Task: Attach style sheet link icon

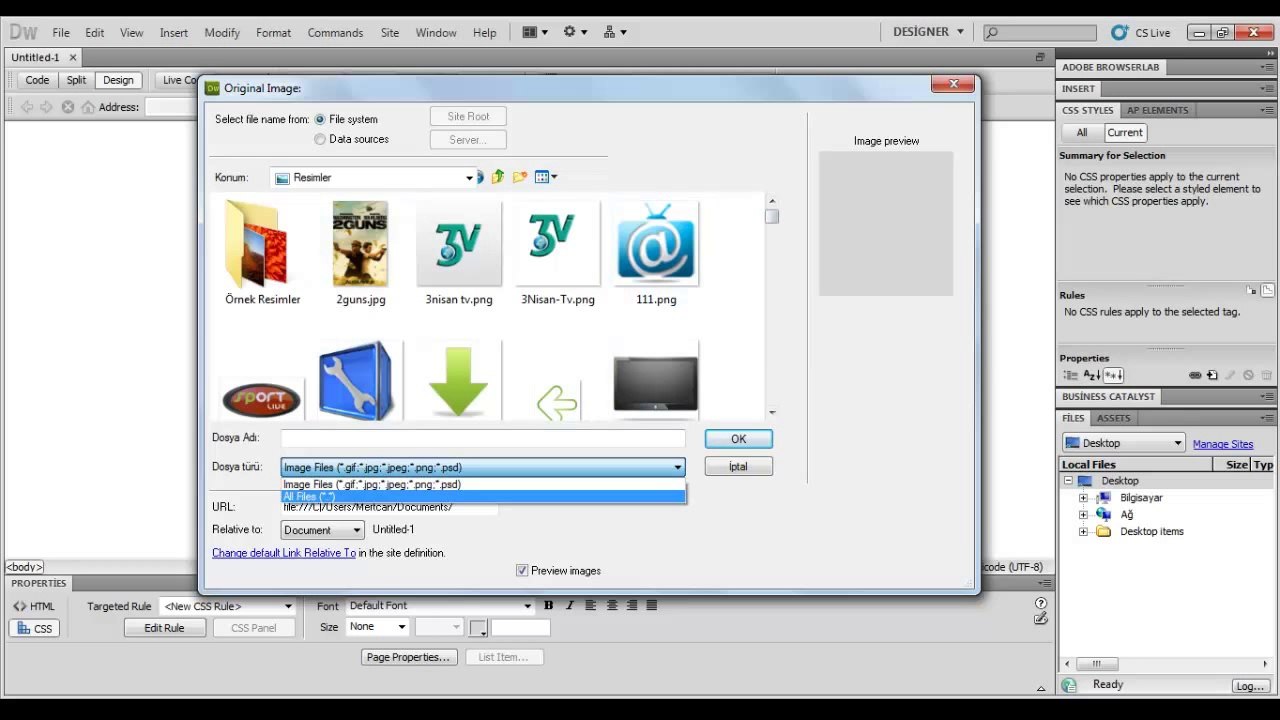Action: pos(1195,375)
